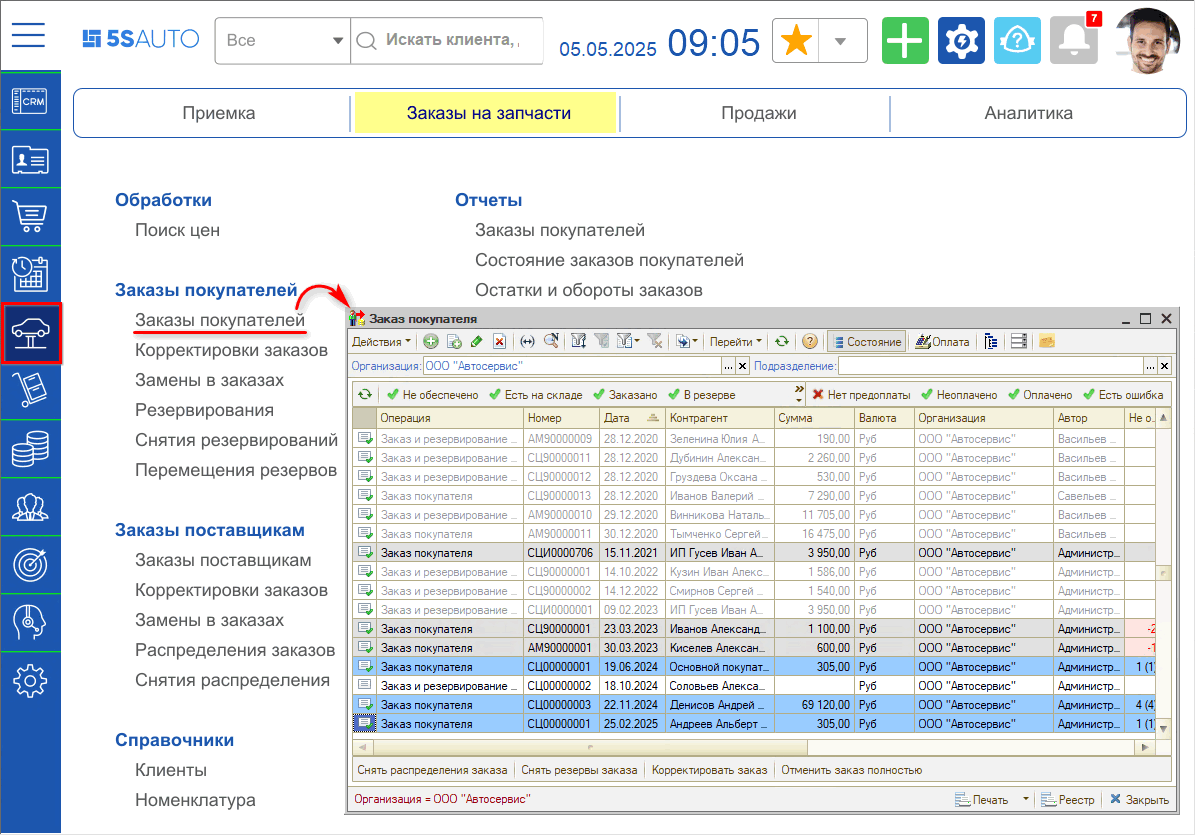The width and height of the screenshot is (1195, 835).
Task: Click the Отменить заказ полностью button
Action: pyautogui.click(x=851, y=770)
